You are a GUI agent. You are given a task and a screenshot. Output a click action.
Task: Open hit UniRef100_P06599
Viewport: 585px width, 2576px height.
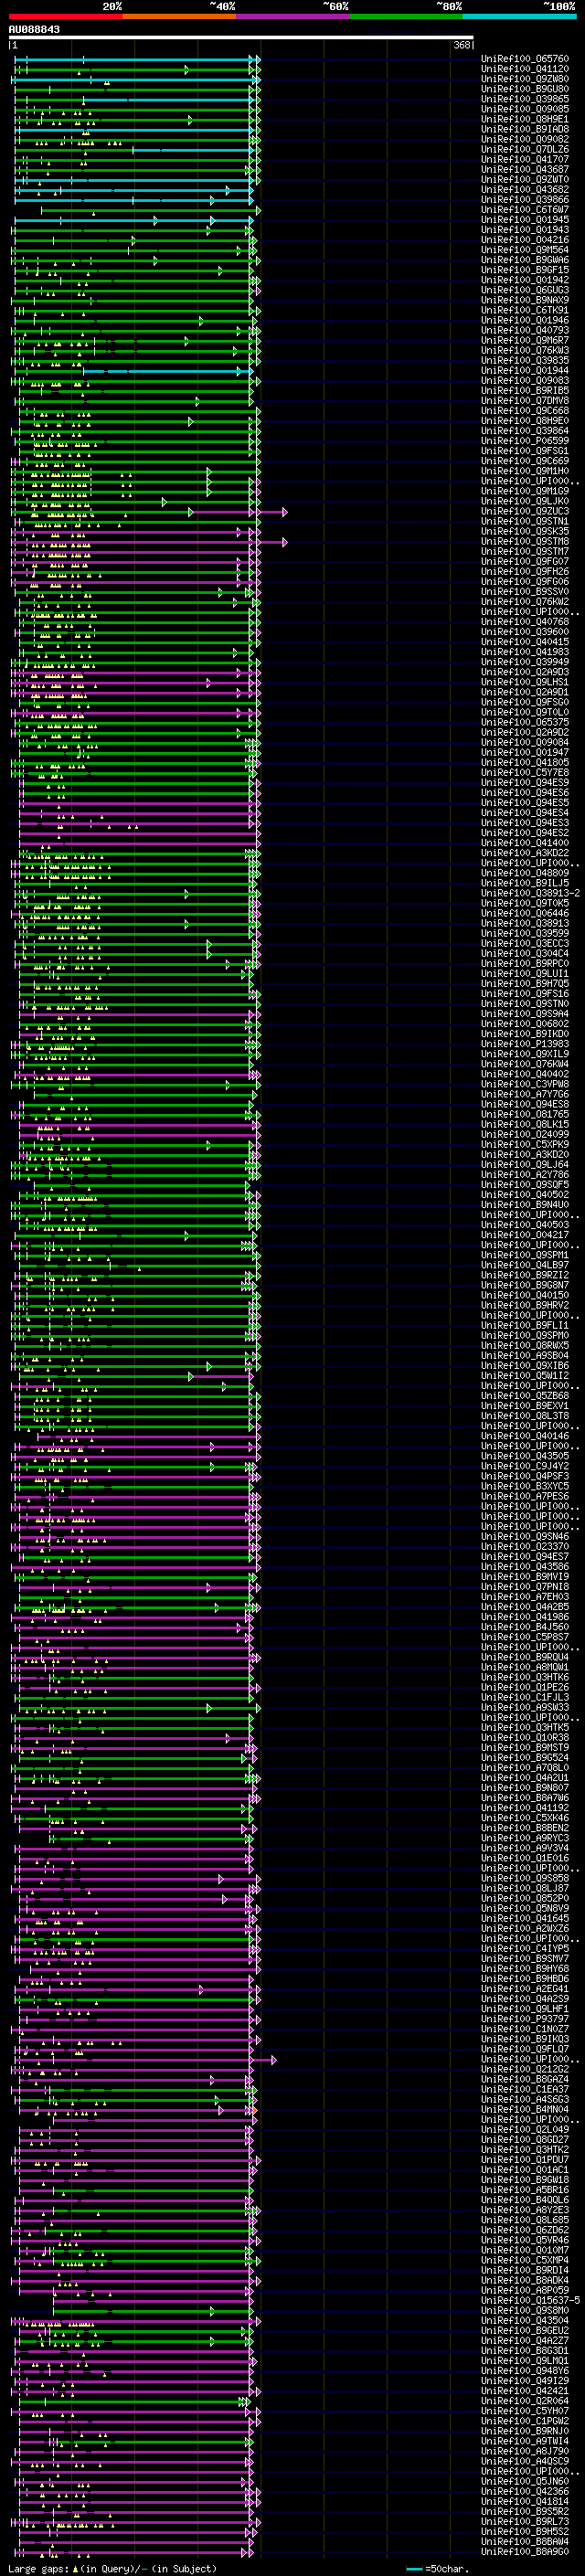pyautogui.click(x=525, y=441)
